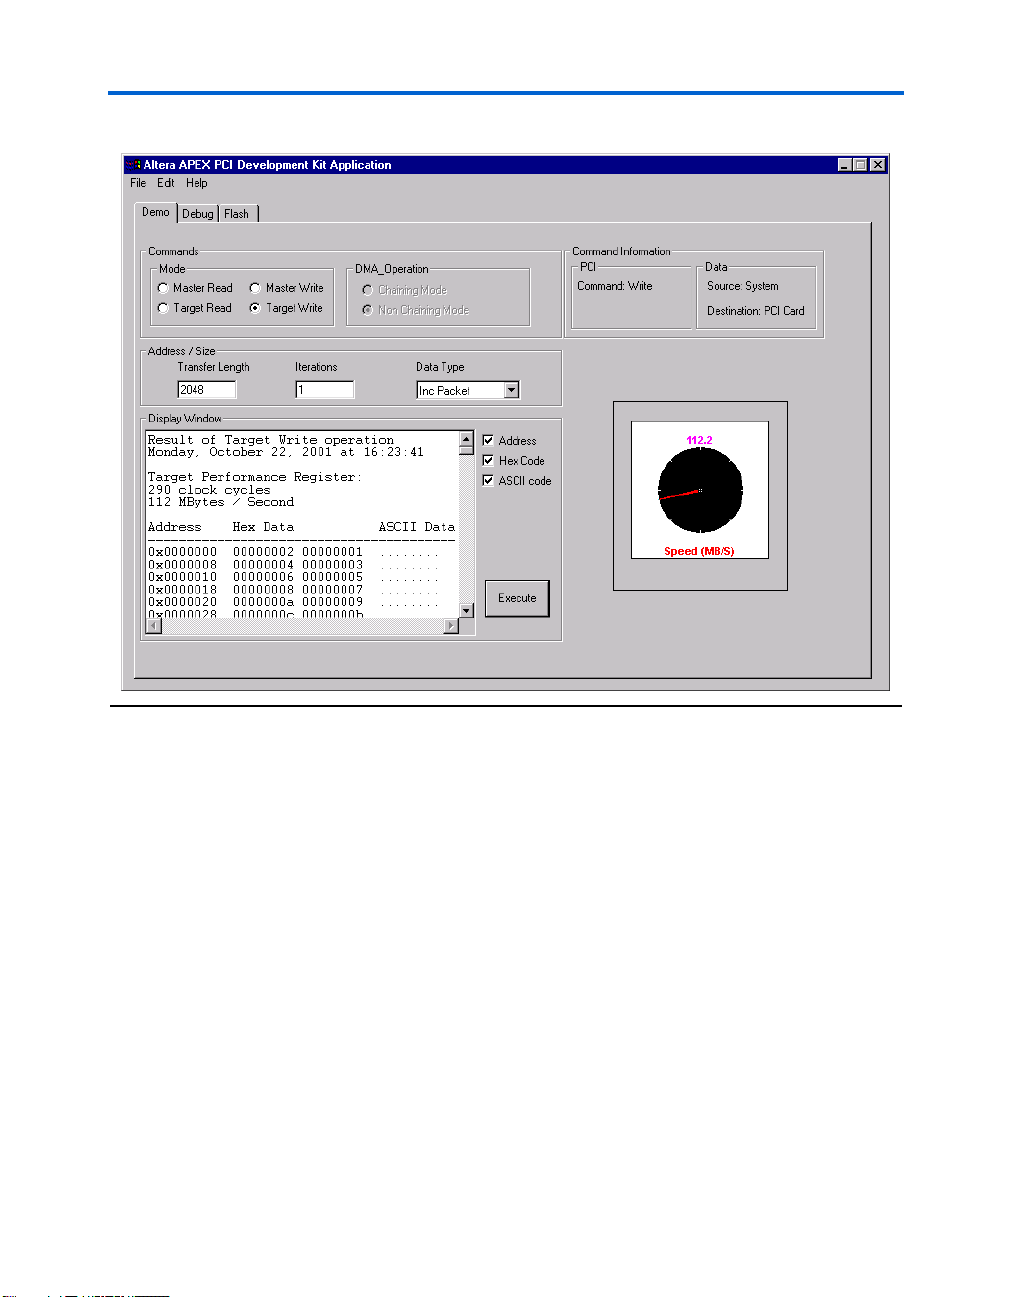Click 'Target Performance Register:' line
1011x1297 pixels.
click(255, 477)
